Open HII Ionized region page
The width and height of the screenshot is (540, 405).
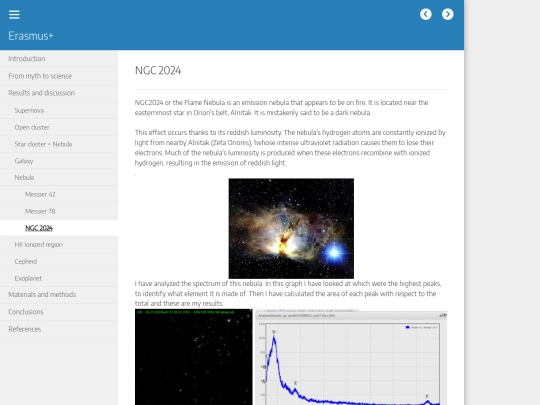tap(59, 245)
